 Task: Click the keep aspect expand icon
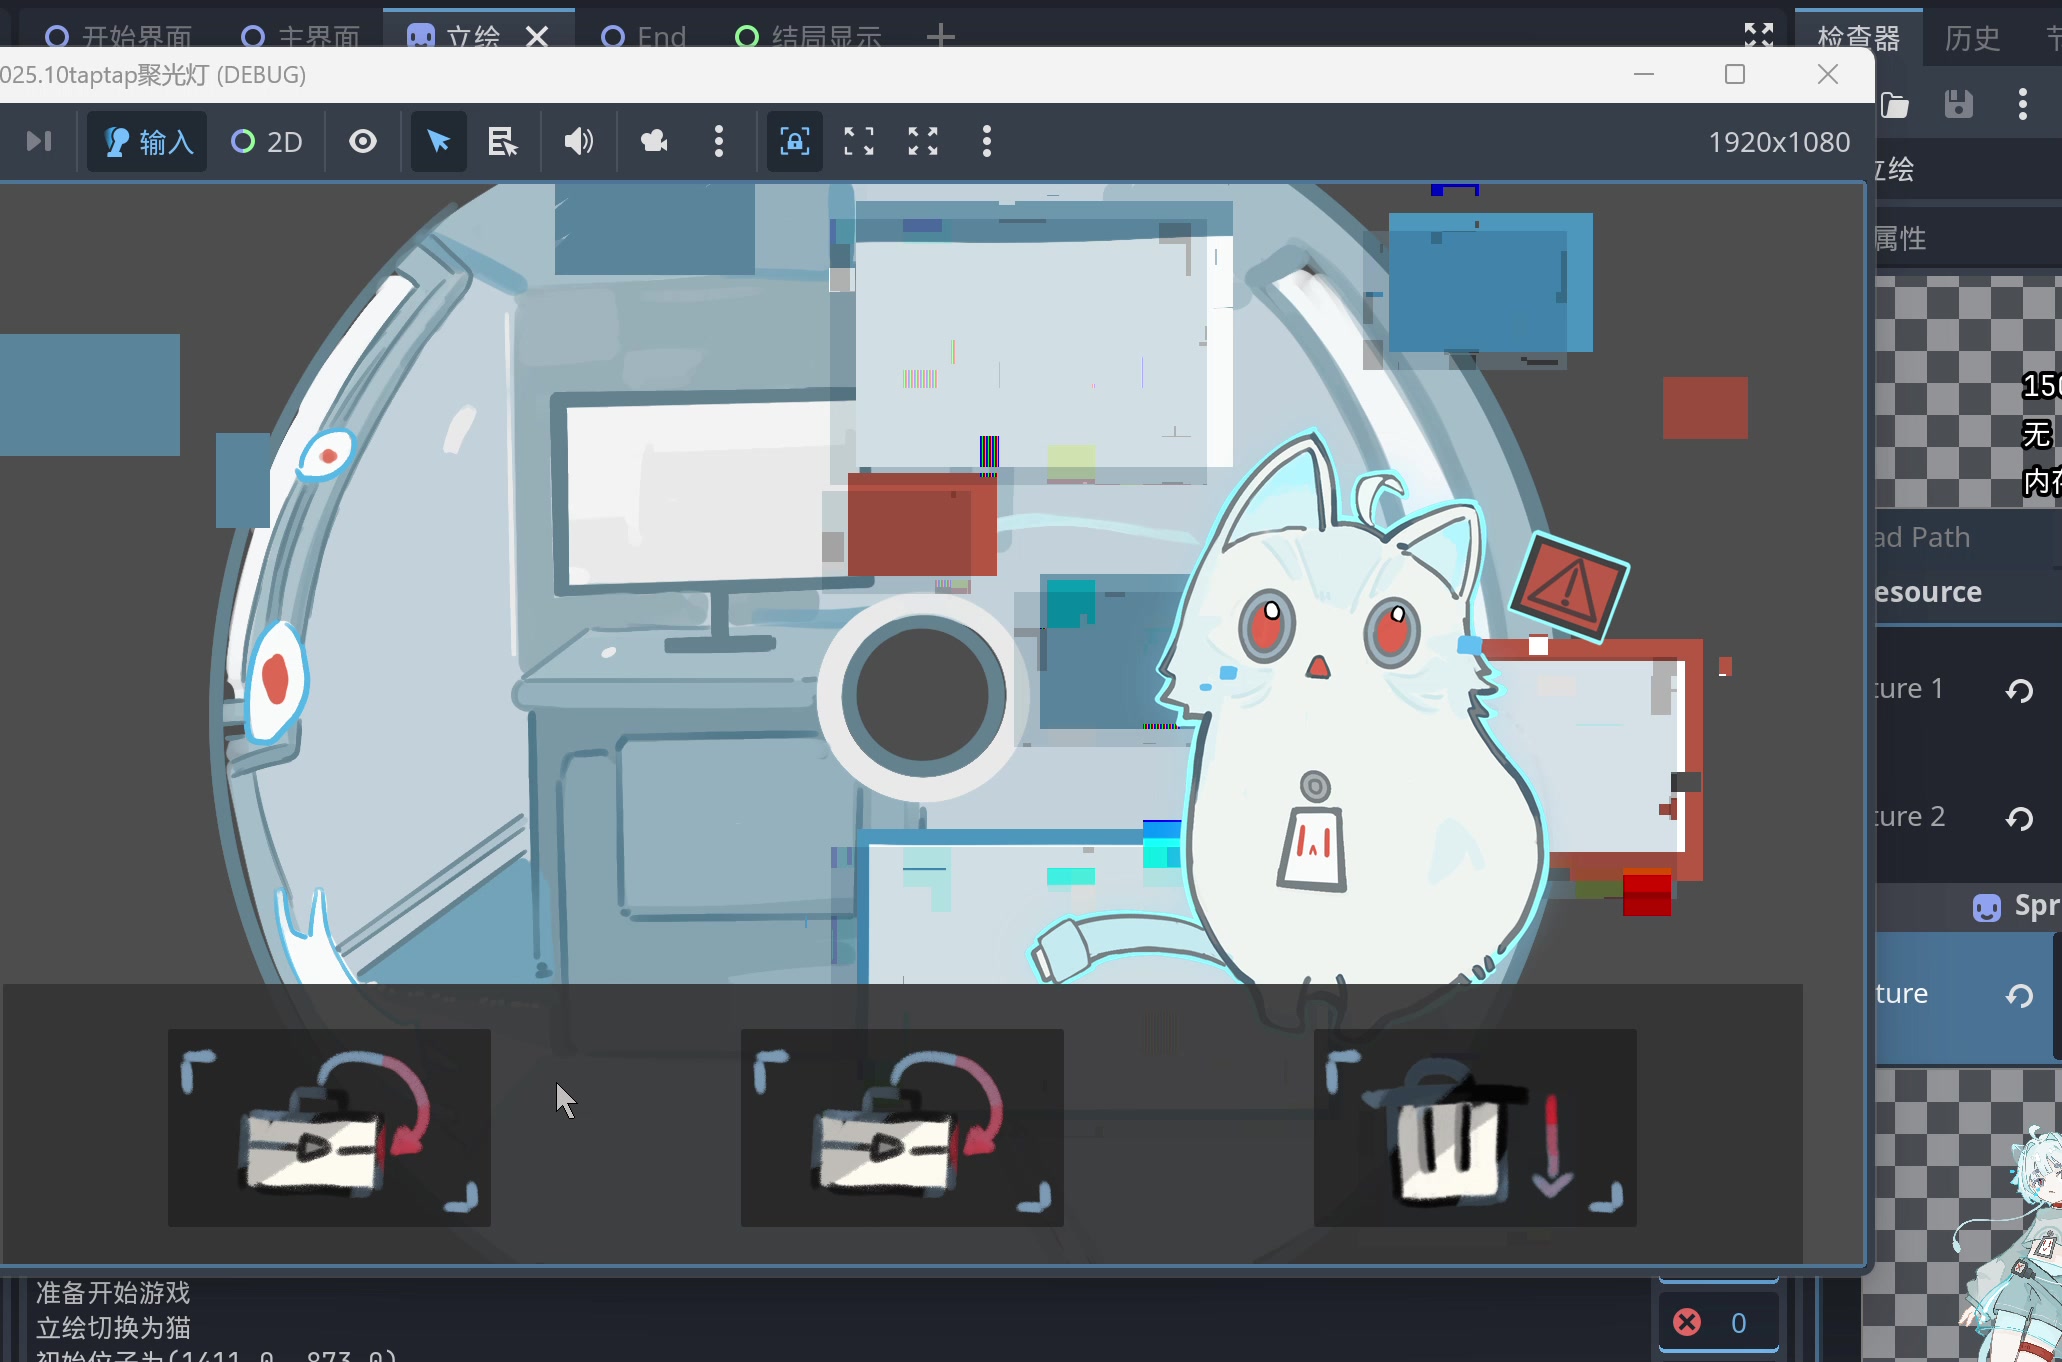tap(858, 142)
